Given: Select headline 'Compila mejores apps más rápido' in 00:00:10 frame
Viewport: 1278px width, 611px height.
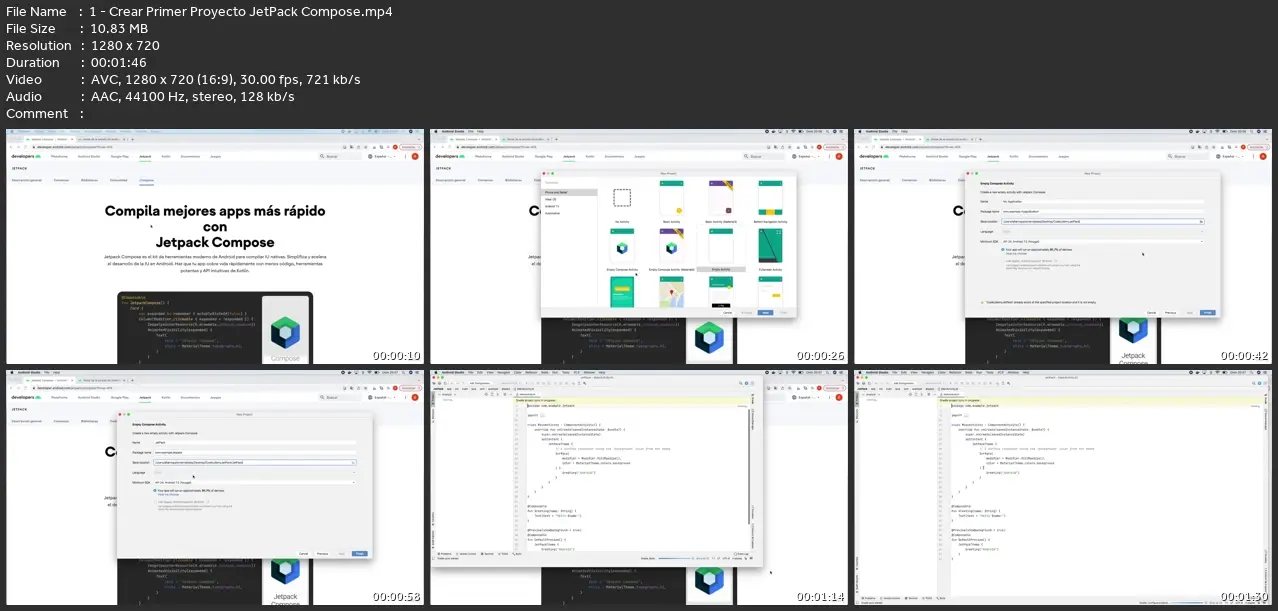Looking at the screenshot, I should coord(215,212).
